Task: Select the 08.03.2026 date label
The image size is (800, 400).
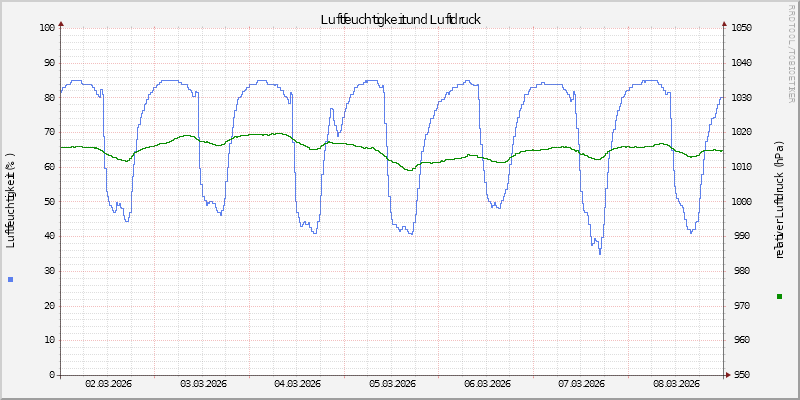Action: click(677, 384)
